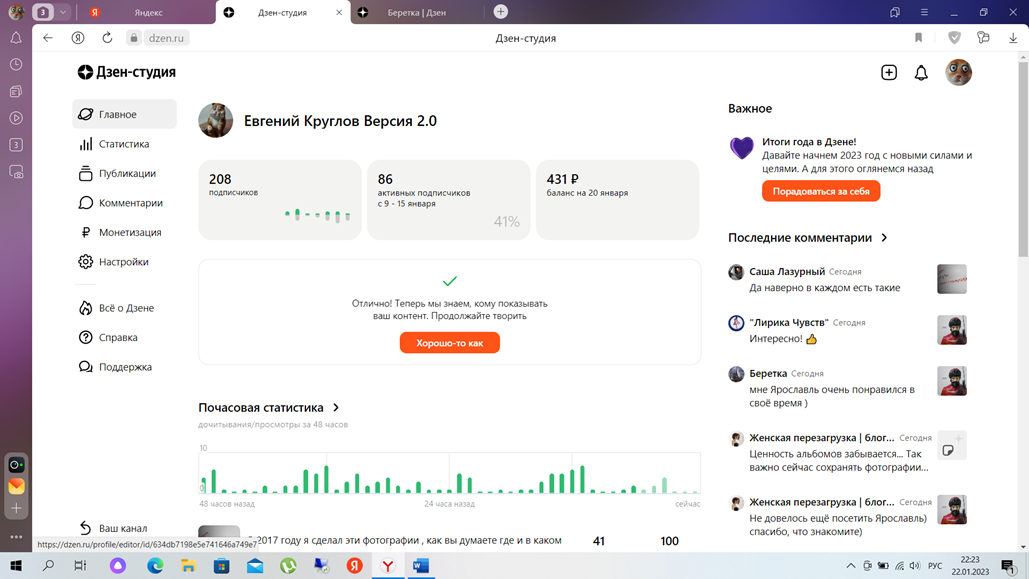Open a new browser tab
This screenshot has height=579, width=1029.
[500, 12]
